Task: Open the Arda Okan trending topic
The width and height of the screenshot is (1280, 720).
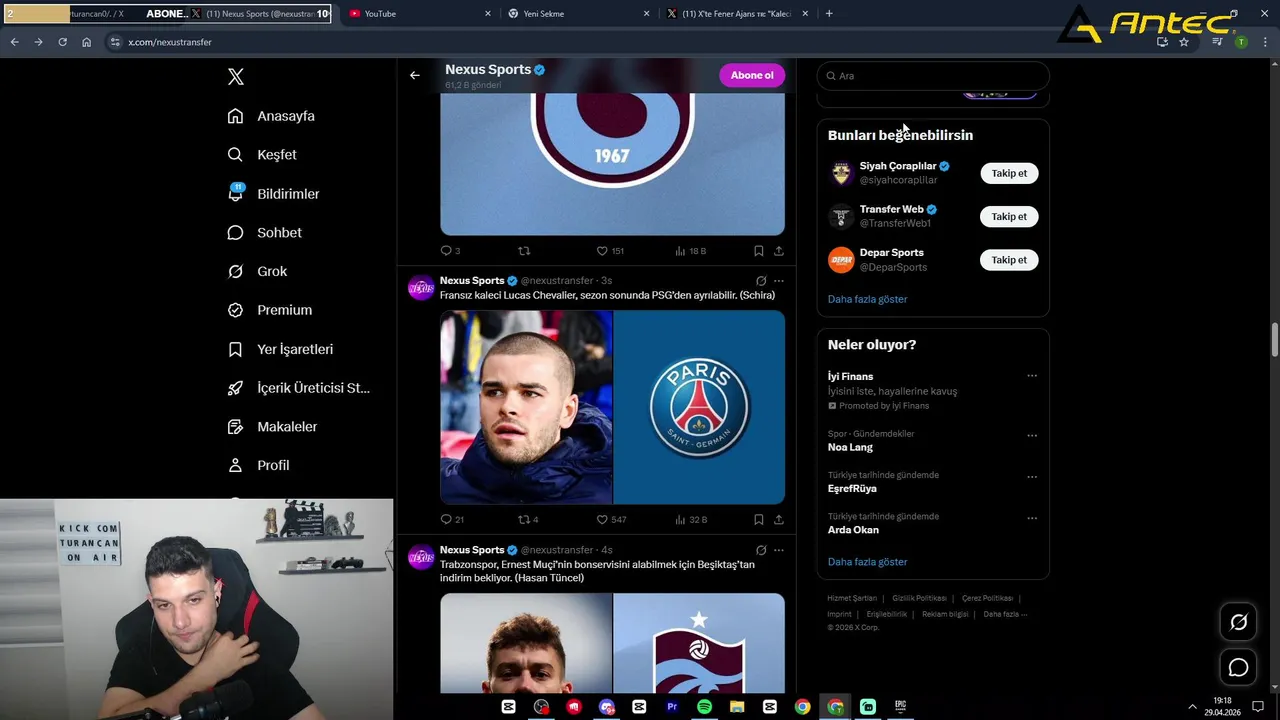Action: click(853, 530)
